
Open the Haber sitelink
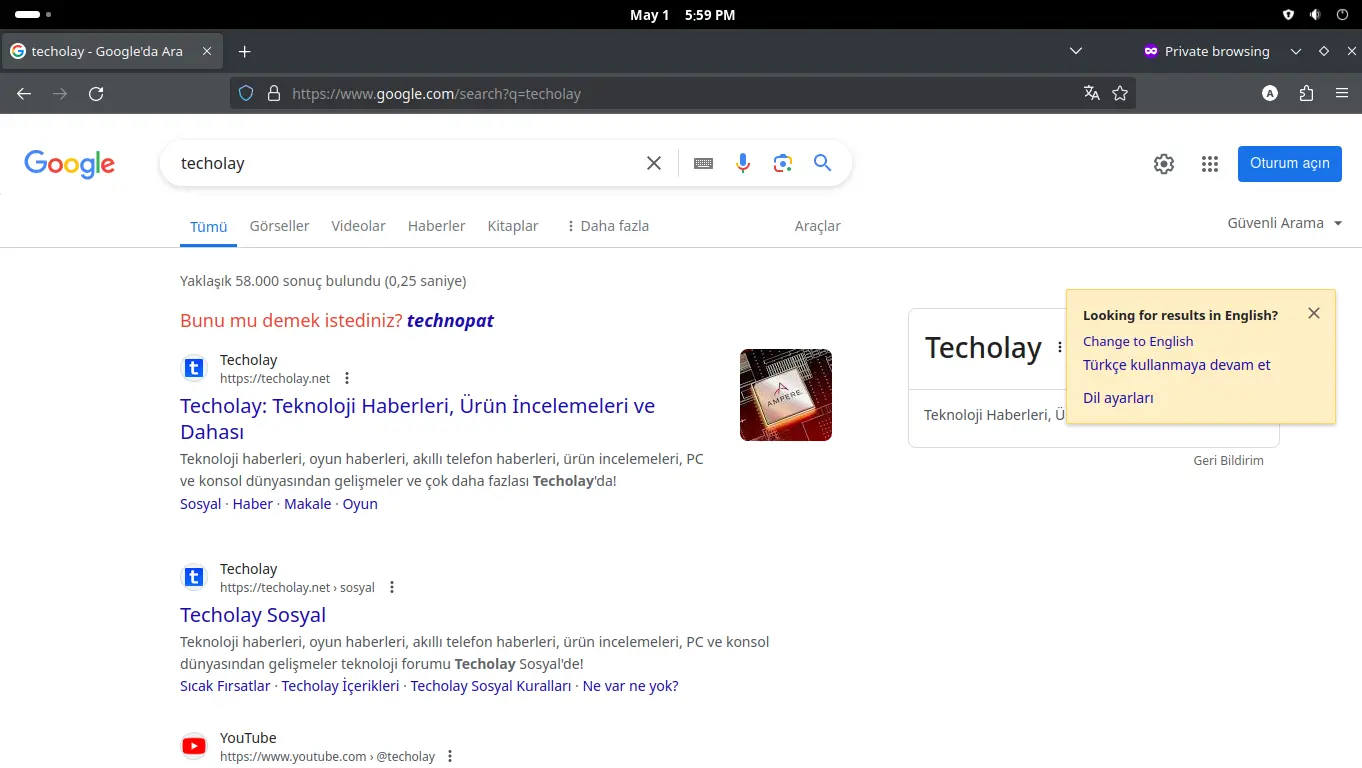coord(252,504)
